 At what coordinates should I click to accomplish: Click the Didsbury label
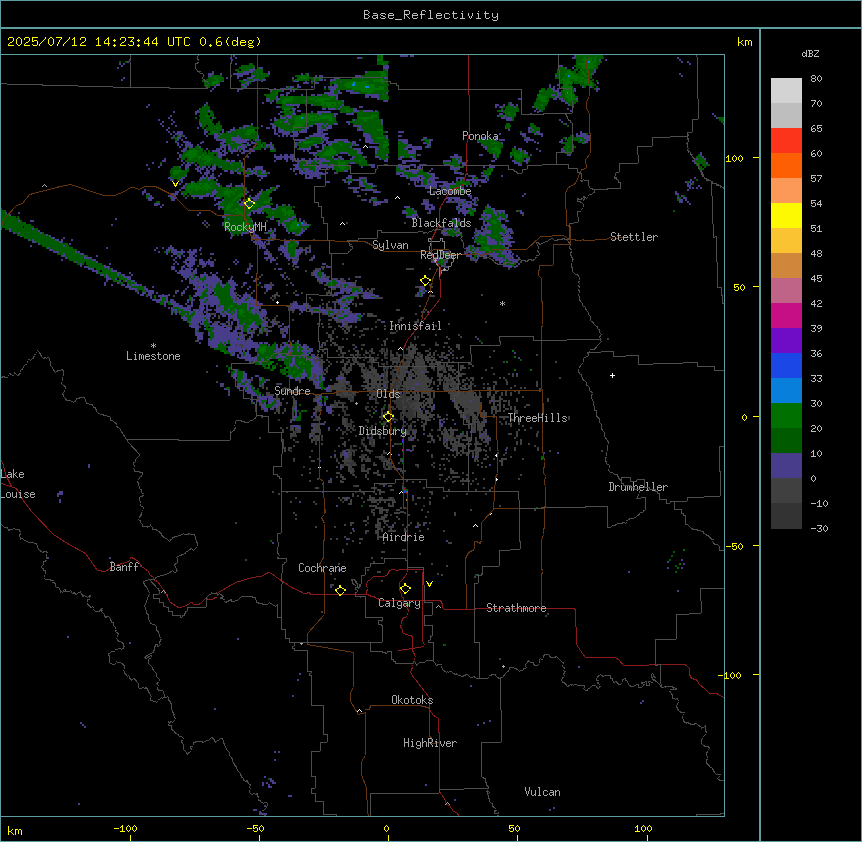(383, 431)
